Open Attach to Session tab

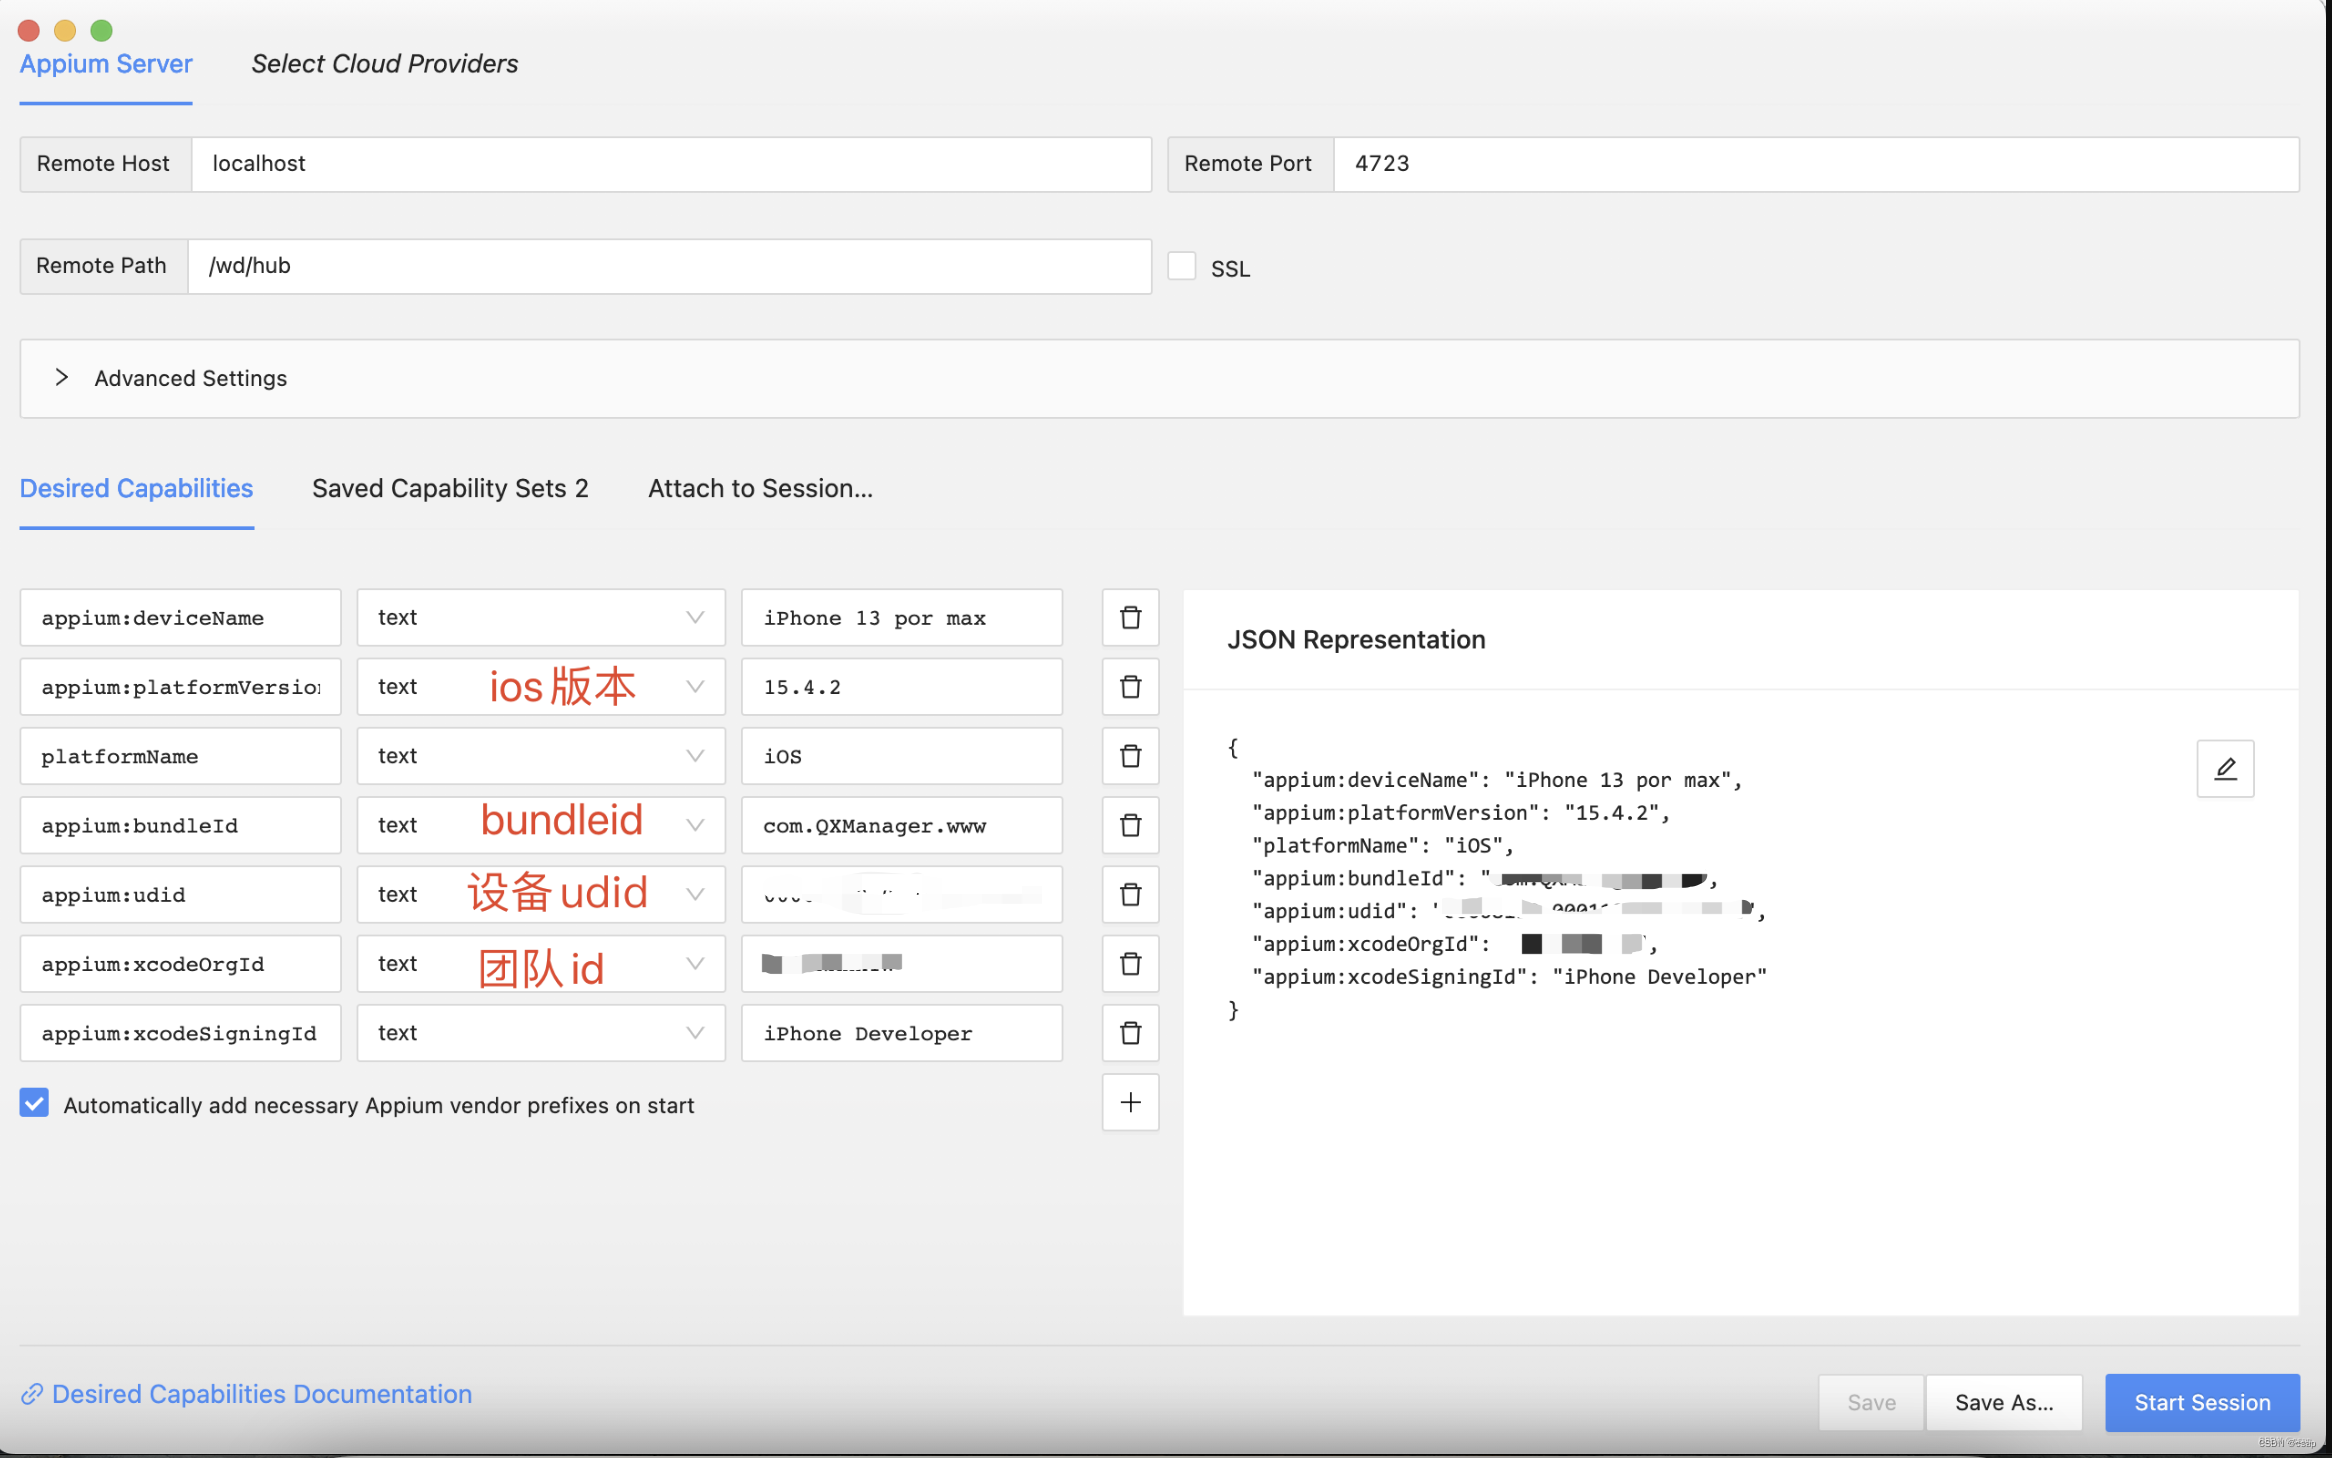760,488
